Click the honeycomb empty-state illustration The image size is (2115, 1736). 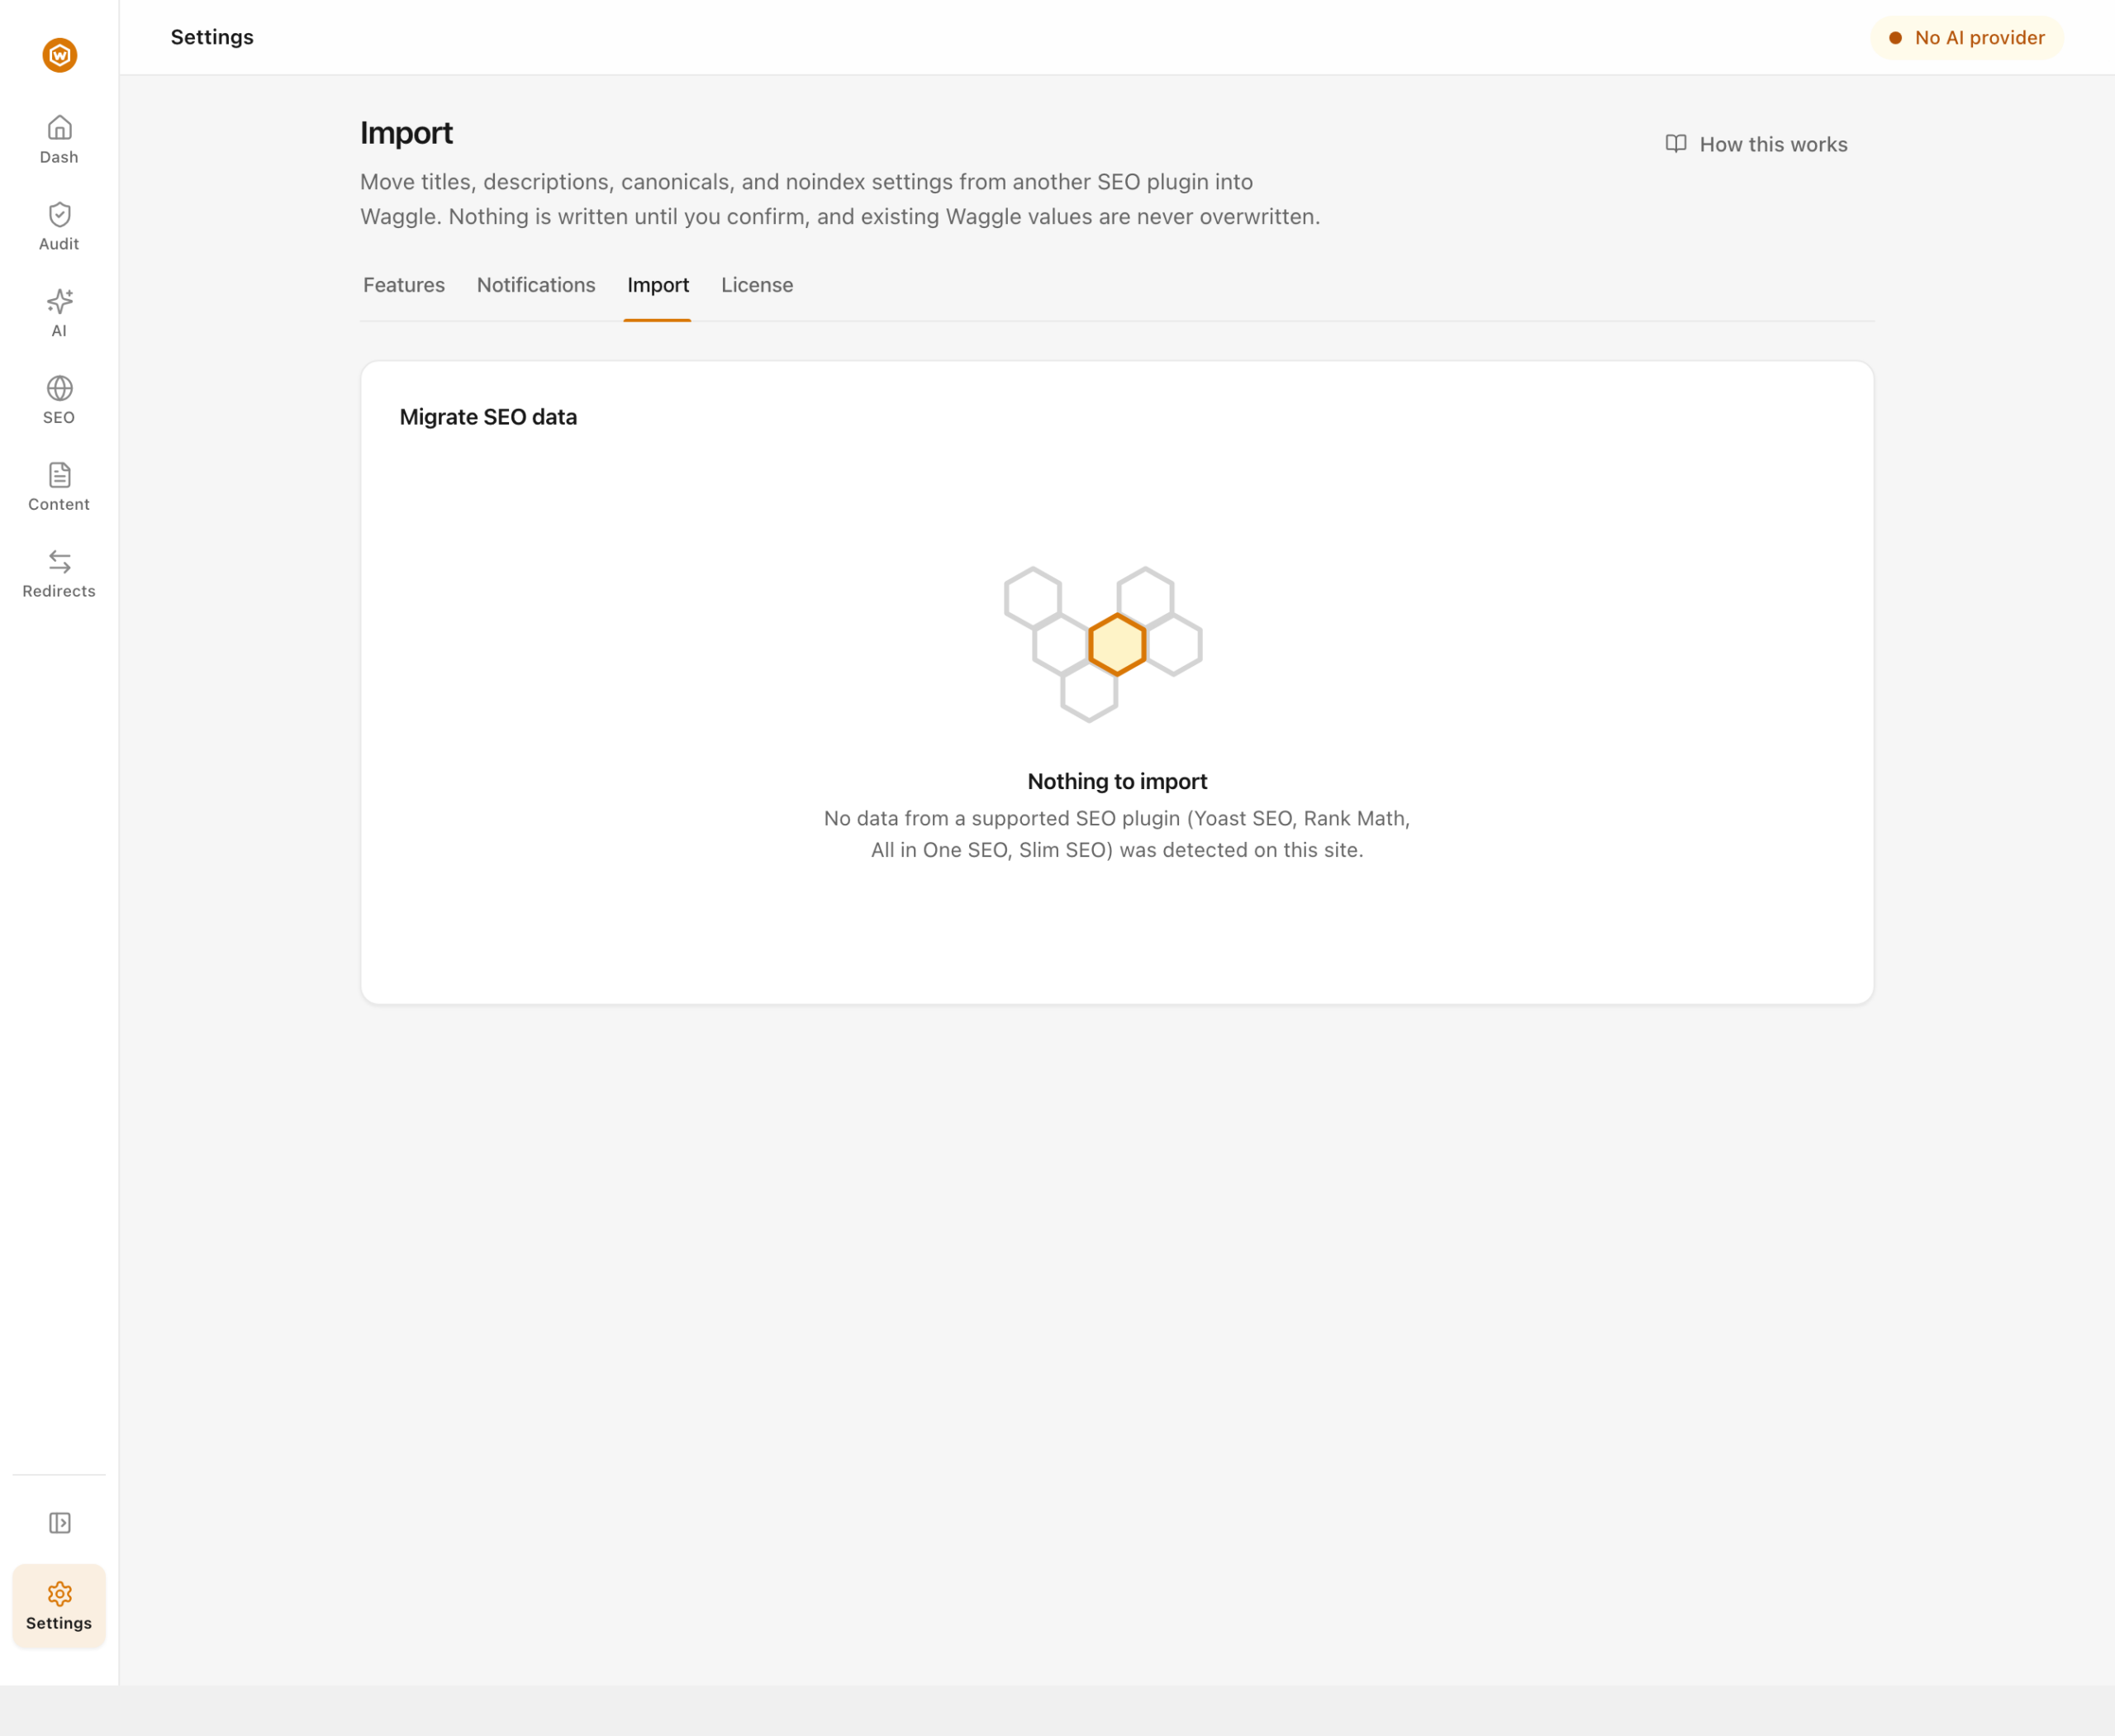pos(1103,644)
